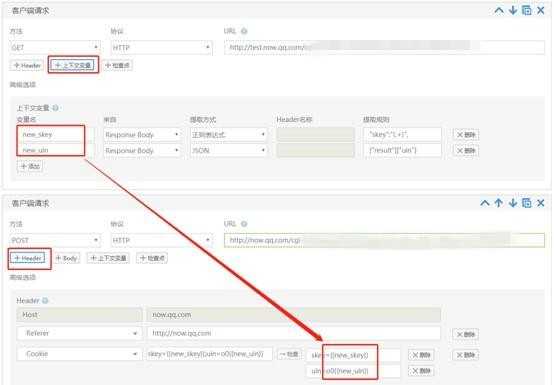Open protocol HTTP dropdown in POST request

(161, 240)
